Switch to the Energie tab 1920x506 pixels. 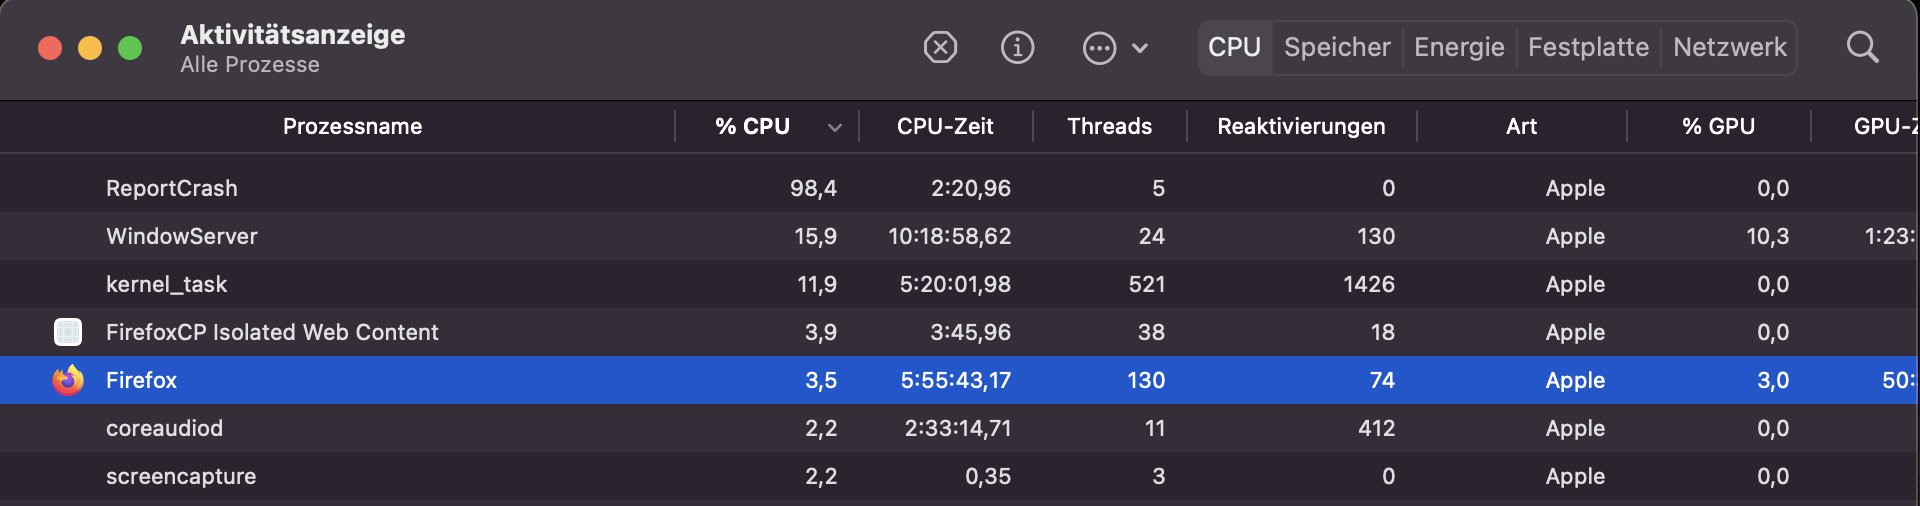[x=1459, y=47]
